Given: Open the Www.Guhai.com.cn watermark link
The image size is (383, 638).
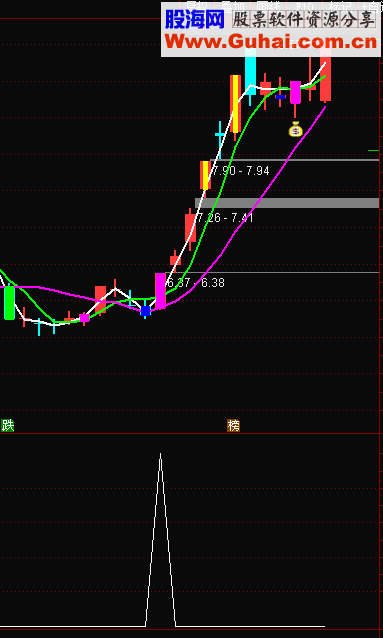Looking at the screenshot, I should pos(270,42).
